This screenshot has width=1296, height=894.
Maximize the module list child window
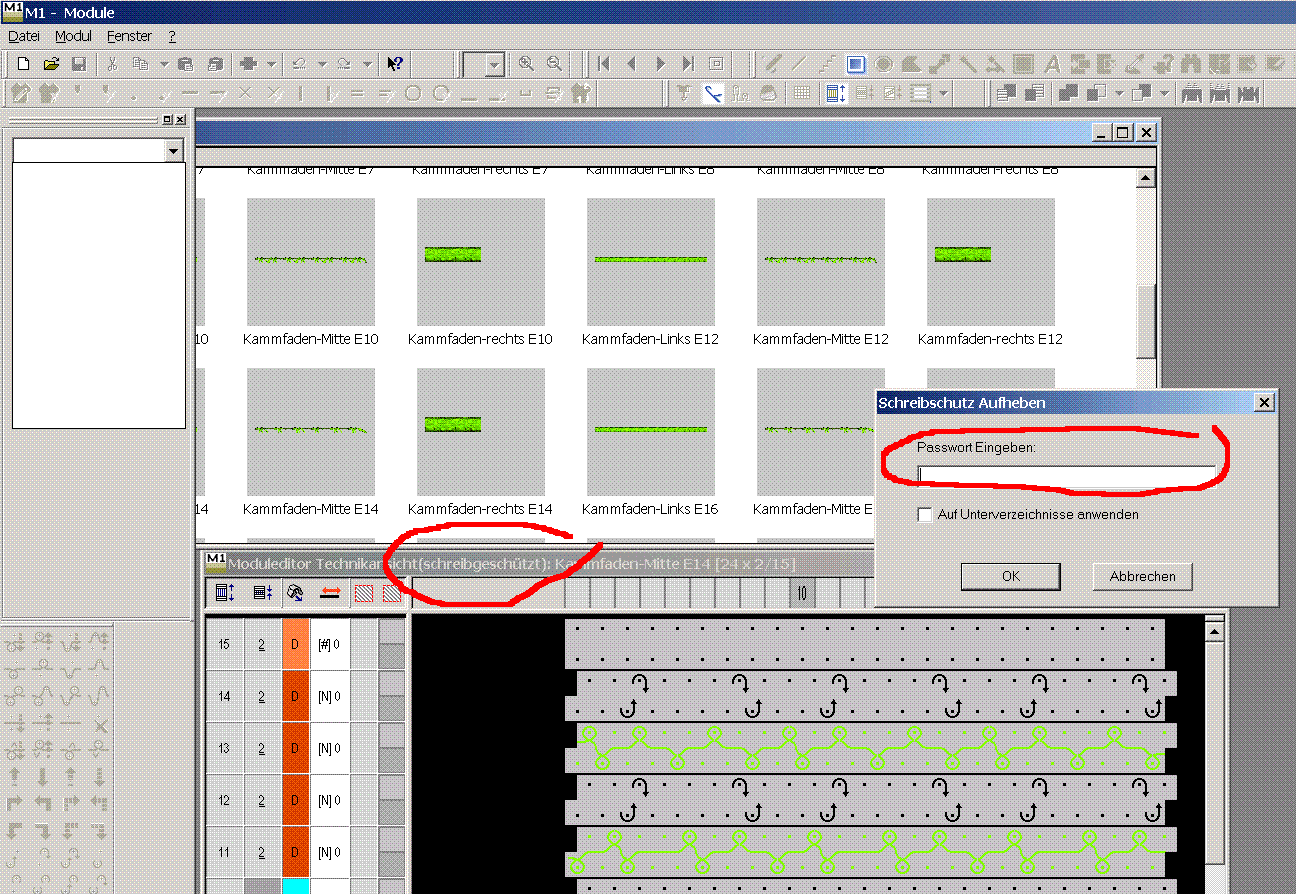point(1123,133)
